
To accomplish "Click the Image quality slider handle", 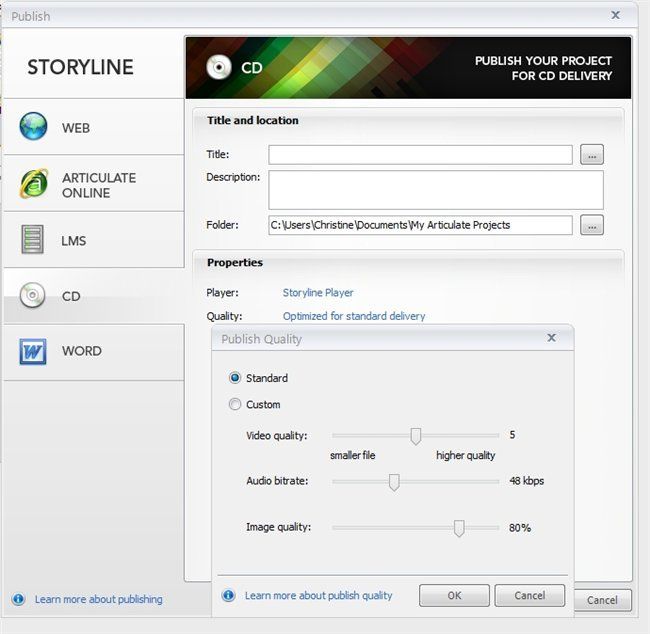I will (458, 528).
